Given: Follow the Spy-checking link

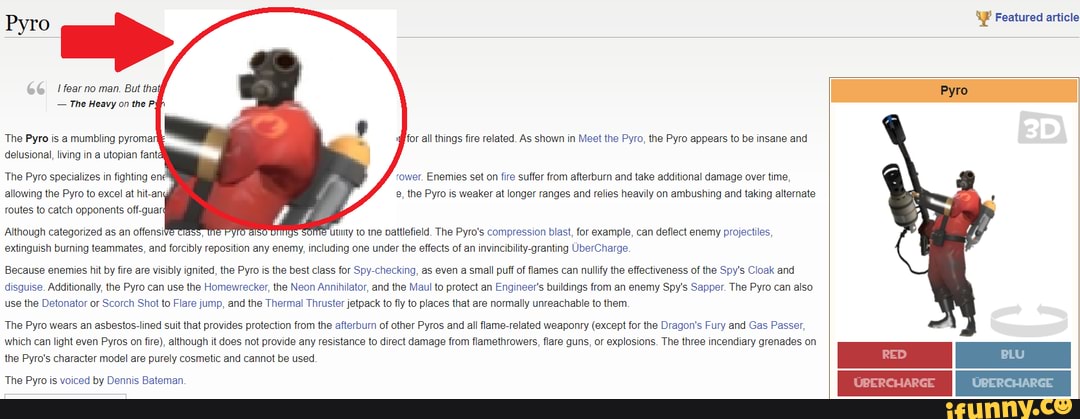Looking at the screenshot, I should pyautogui.click(x=384, y=270).
